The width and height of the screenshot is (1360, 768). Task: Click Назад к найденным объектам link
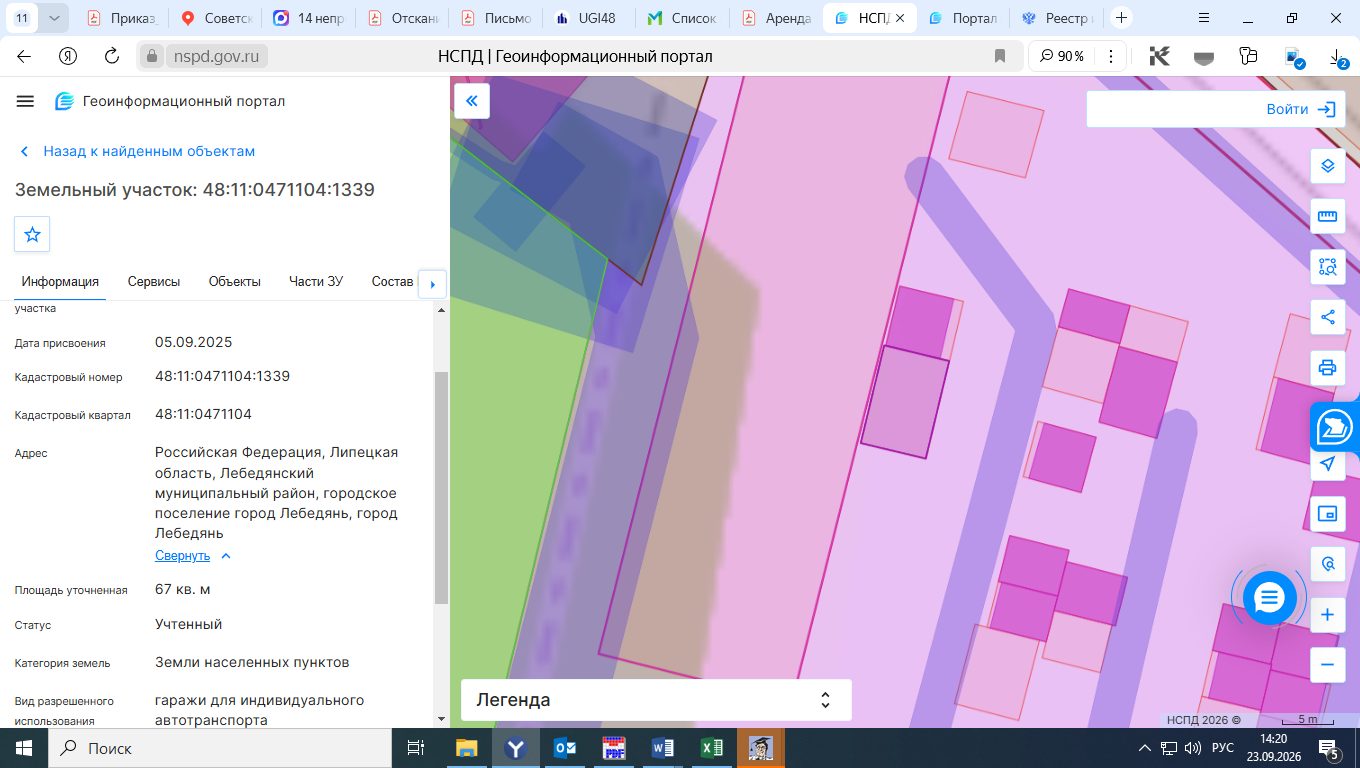point(138,151)
